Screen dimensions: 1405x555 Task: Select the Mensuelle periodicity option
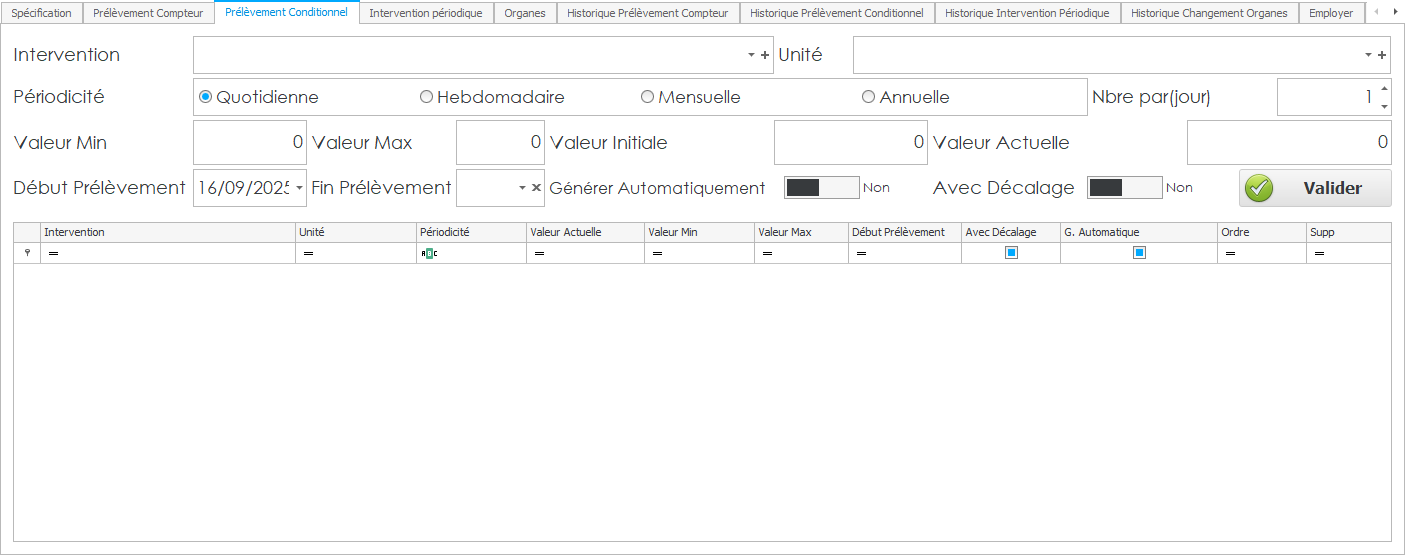click(647, 98)
